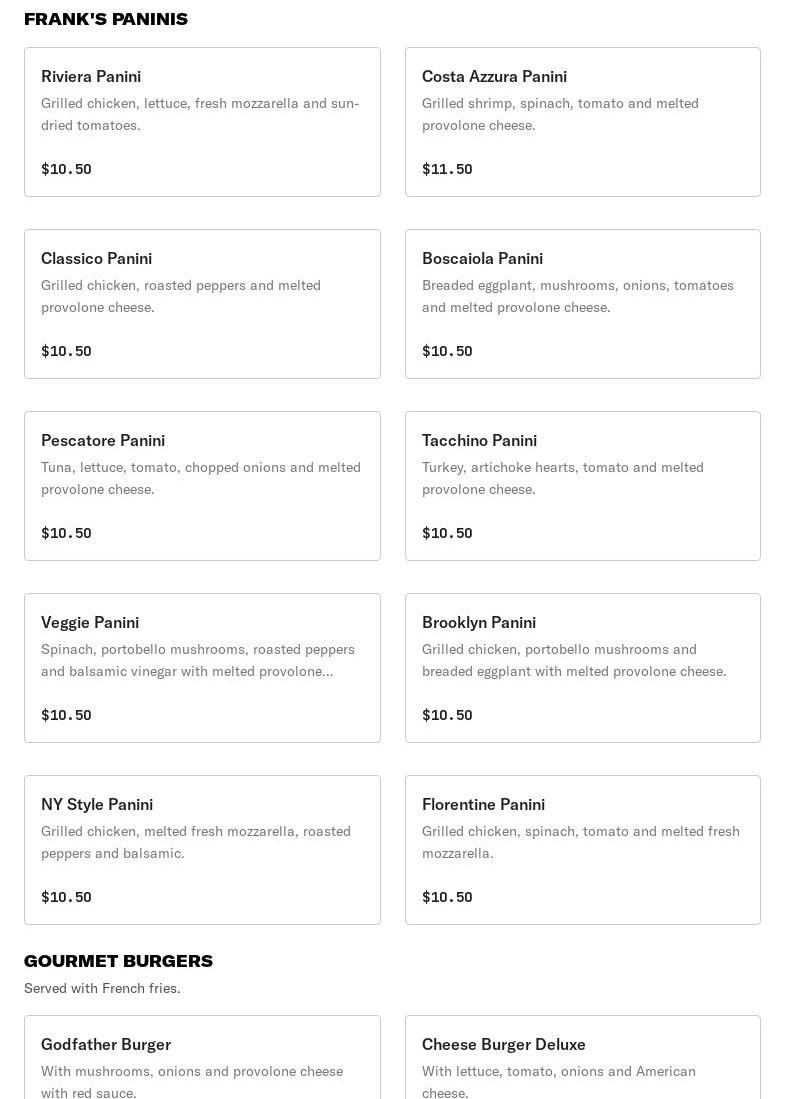Click the Florentine Panini $10.50 price
Screen dimensions: 785x1099
pyautogui.click(x=447, y=897)
